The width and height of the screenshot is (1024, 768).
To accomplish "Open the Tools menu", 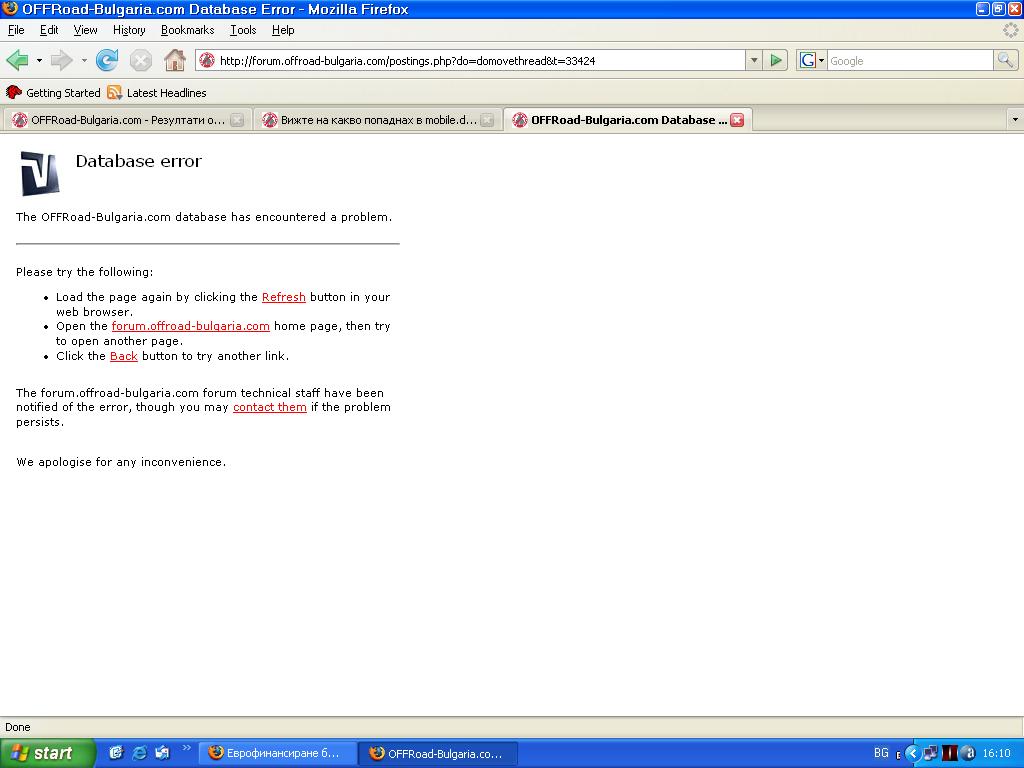I will 243,30.
